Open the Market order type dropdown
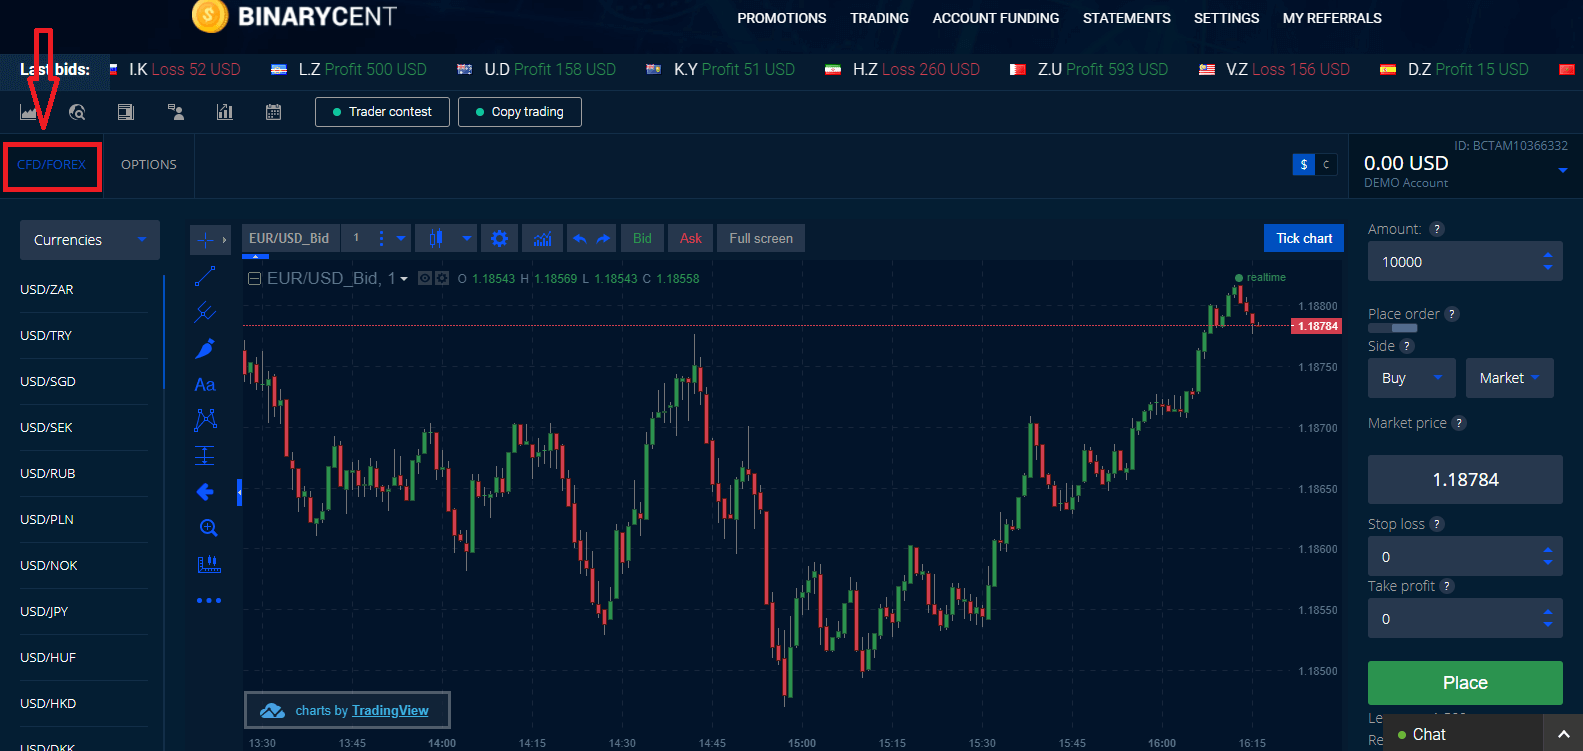The image size is (1583, 751). click(x=1510, y=378)
